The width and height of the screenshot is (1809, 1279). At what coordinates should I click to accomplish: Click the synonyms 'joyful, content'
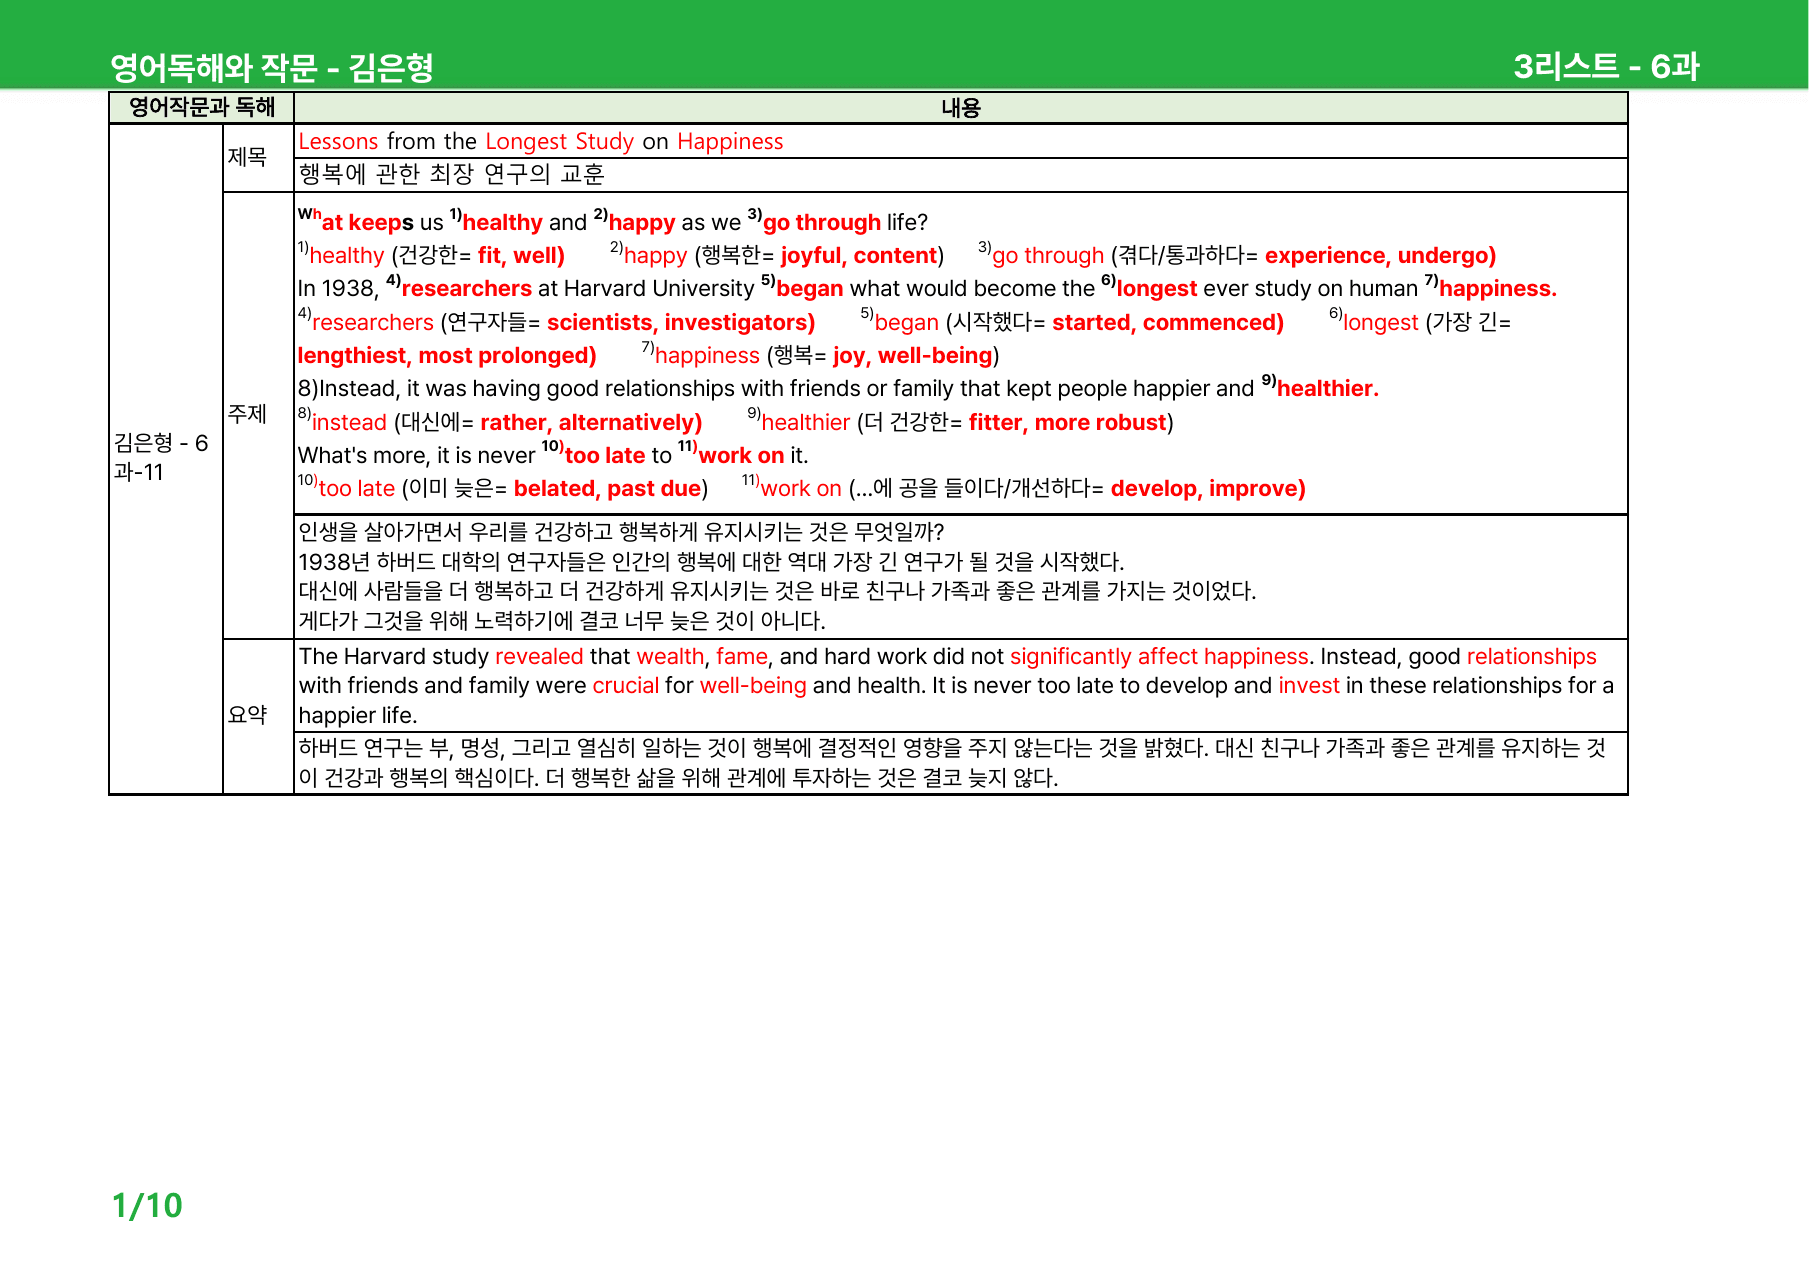click(859, 256)
